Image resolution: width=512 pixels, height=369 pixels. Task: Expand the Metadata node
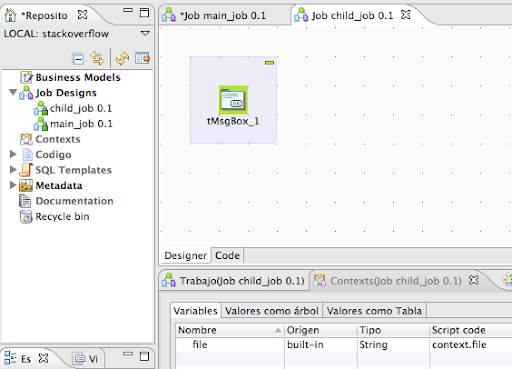click(x=13, y=185)
